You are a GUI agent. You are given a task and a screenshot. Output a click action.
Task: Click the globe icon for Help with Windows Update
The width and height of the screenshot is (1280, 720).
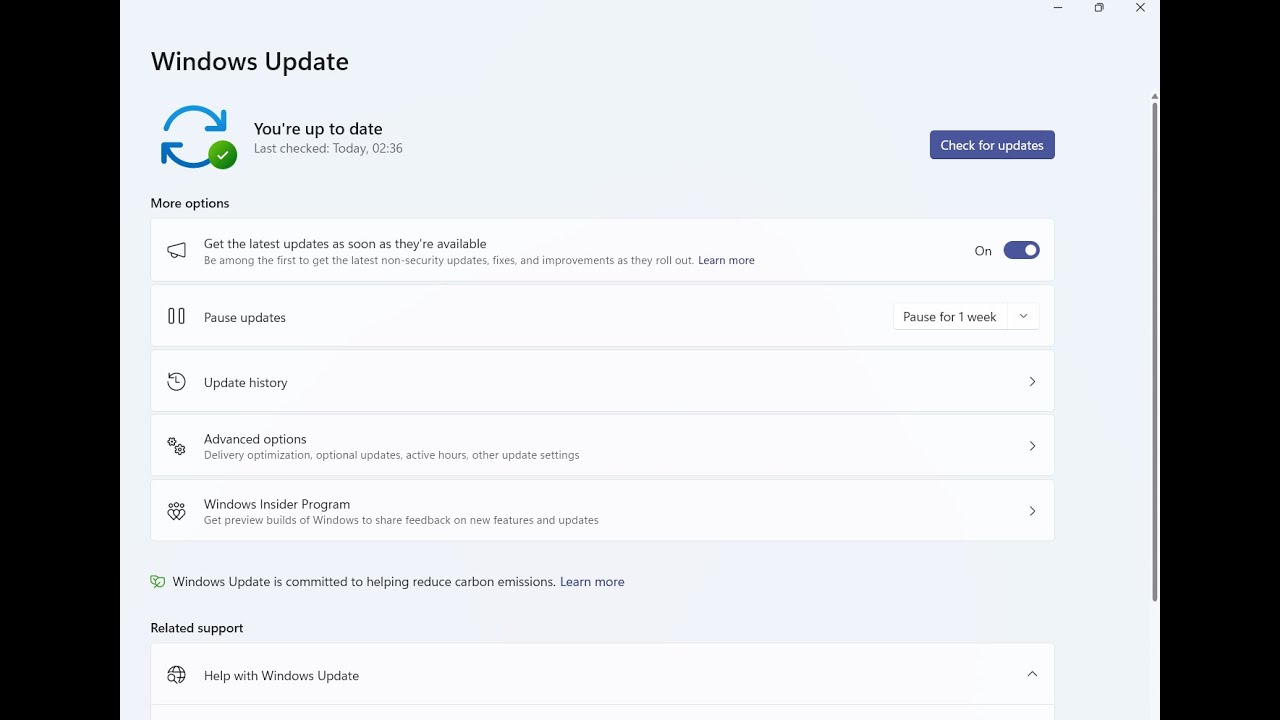[x=177, y=675]
